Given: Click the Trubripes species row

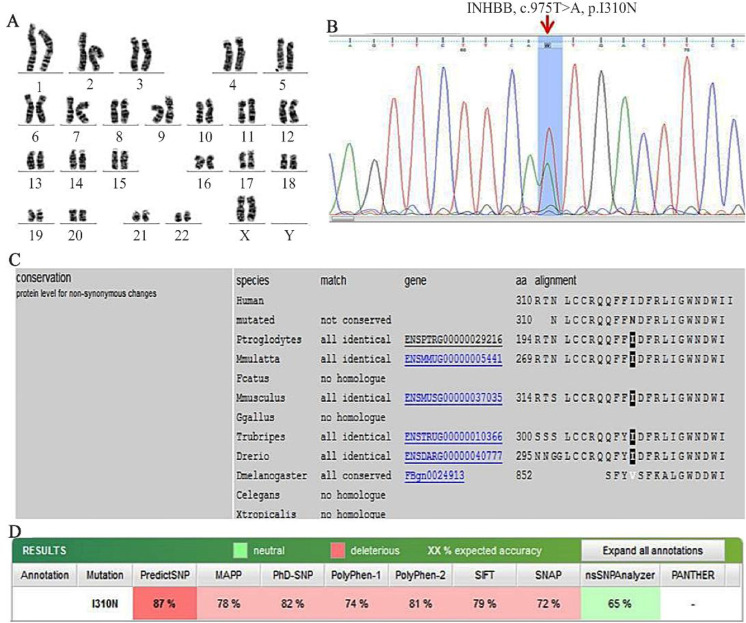Looking at the screenshot, I should click(481, 436).
